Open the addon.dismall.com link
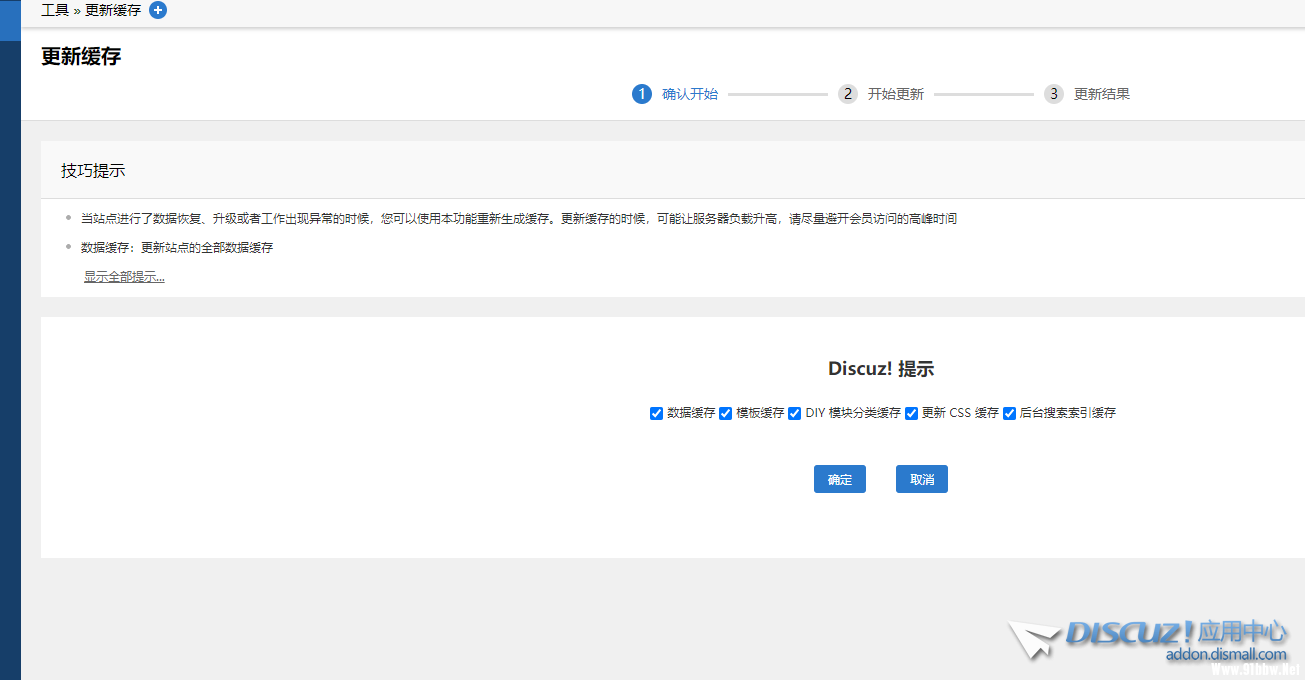 coord(1226,654)
